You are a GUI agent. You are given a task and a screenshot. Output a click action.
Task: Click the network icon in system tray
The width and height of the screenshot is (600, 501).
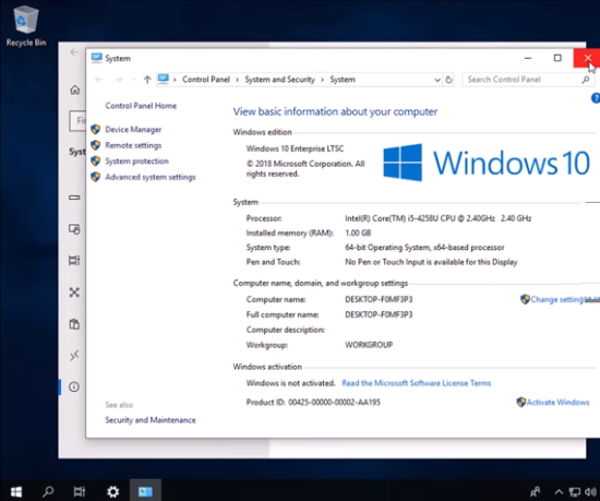coord(574,492)
